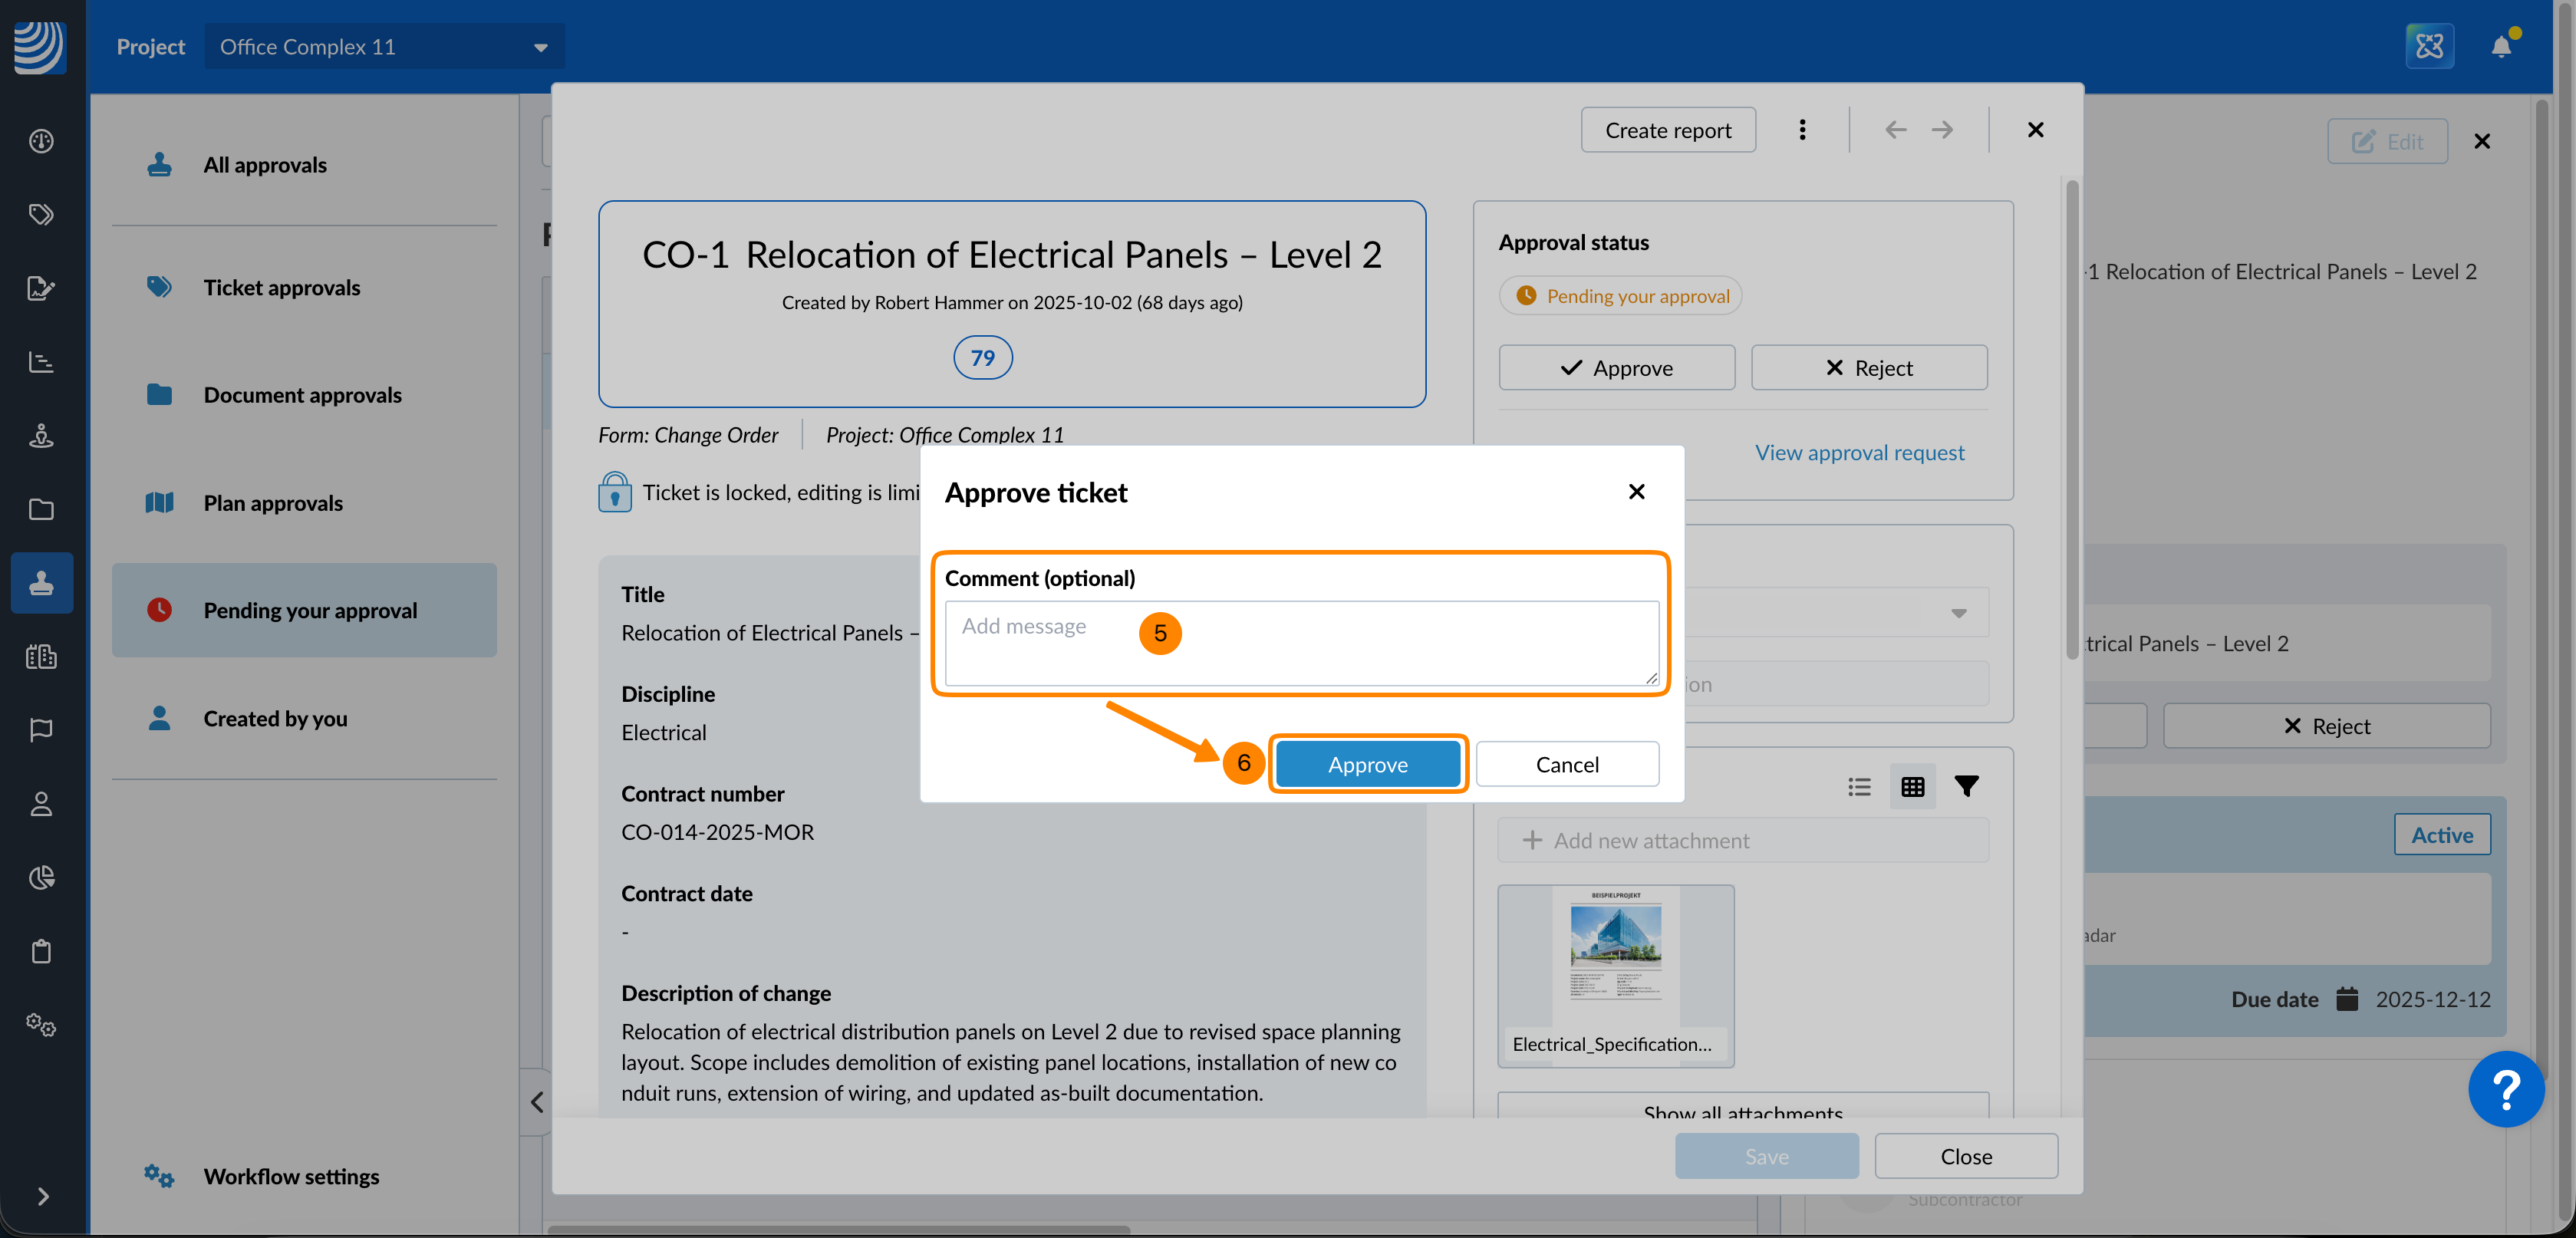
Task: Switch attachments to grid view icon
Action: (1912, 786)
